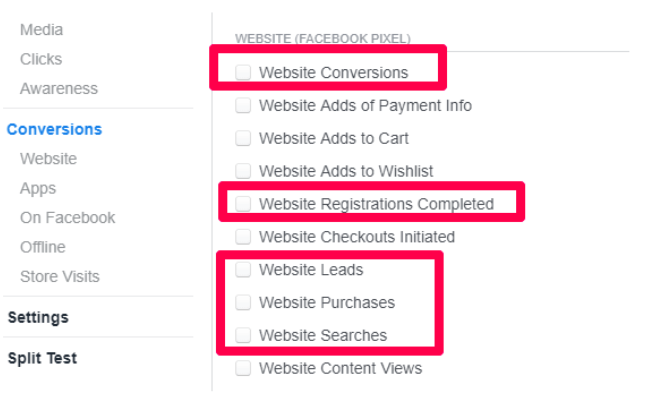
Task: Check the Website Purchases box
Action: pyautogui.click(x=243, y=302)
